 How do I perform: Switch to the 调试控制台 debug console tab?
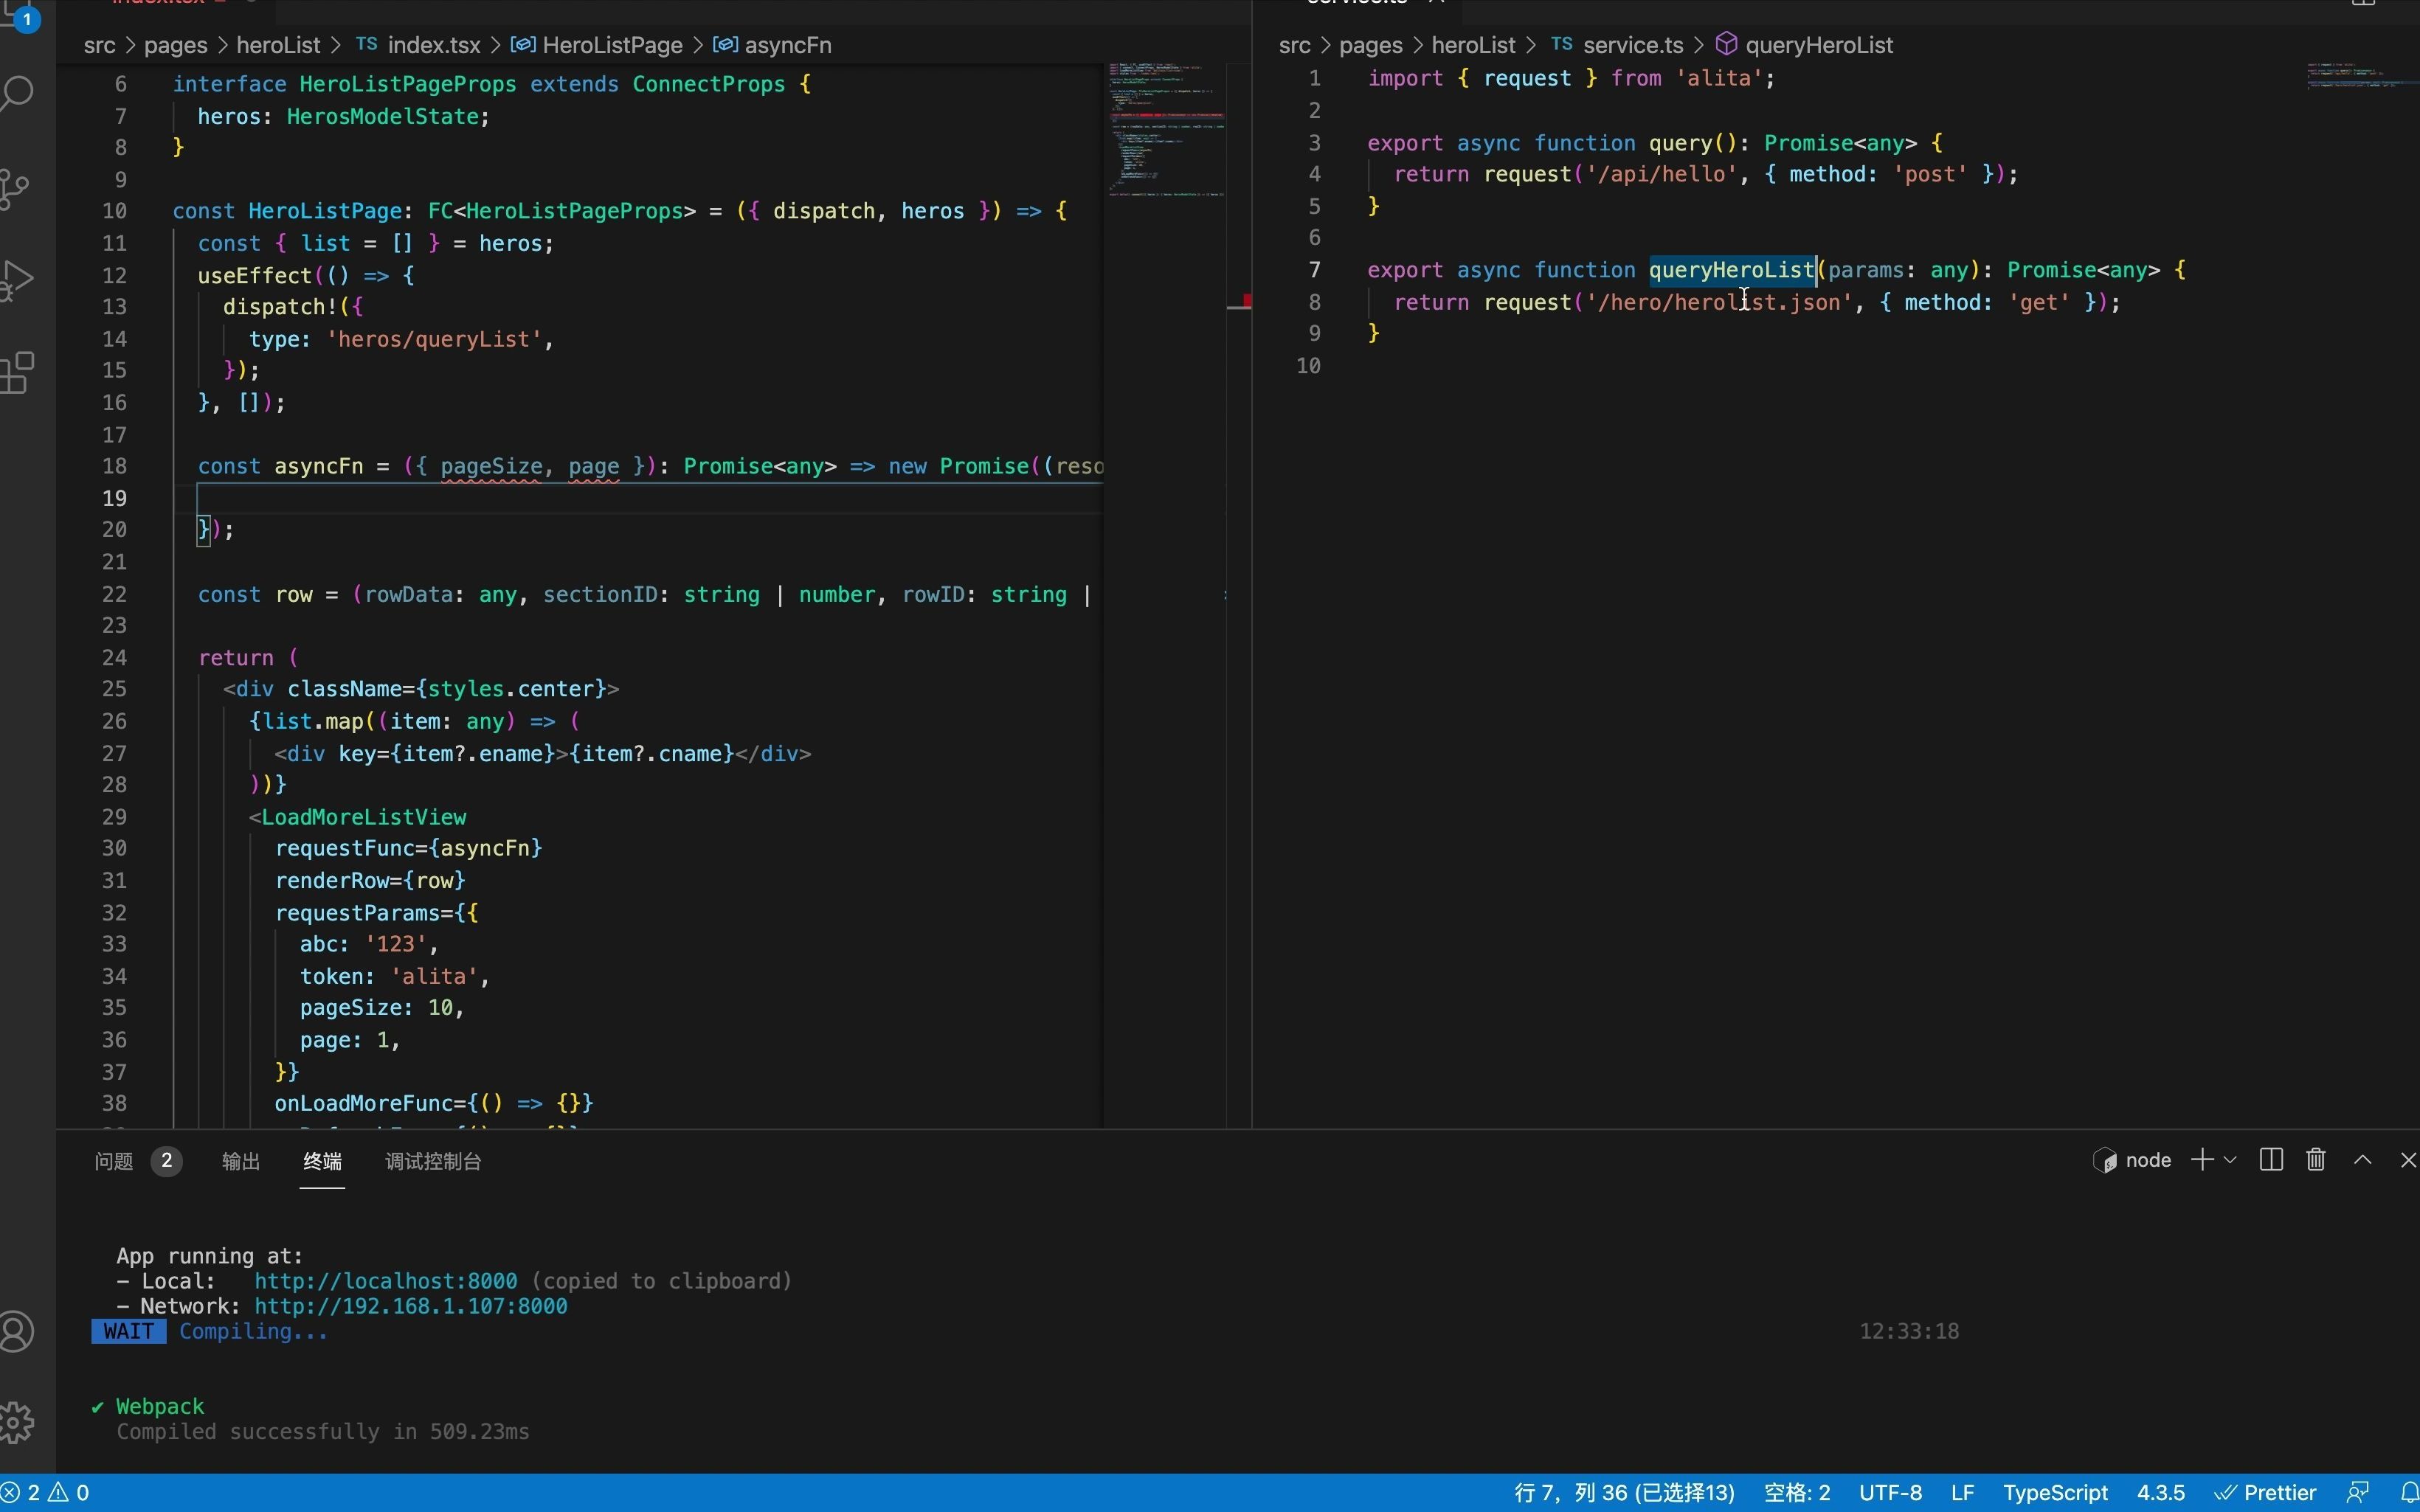[433, 1161]
